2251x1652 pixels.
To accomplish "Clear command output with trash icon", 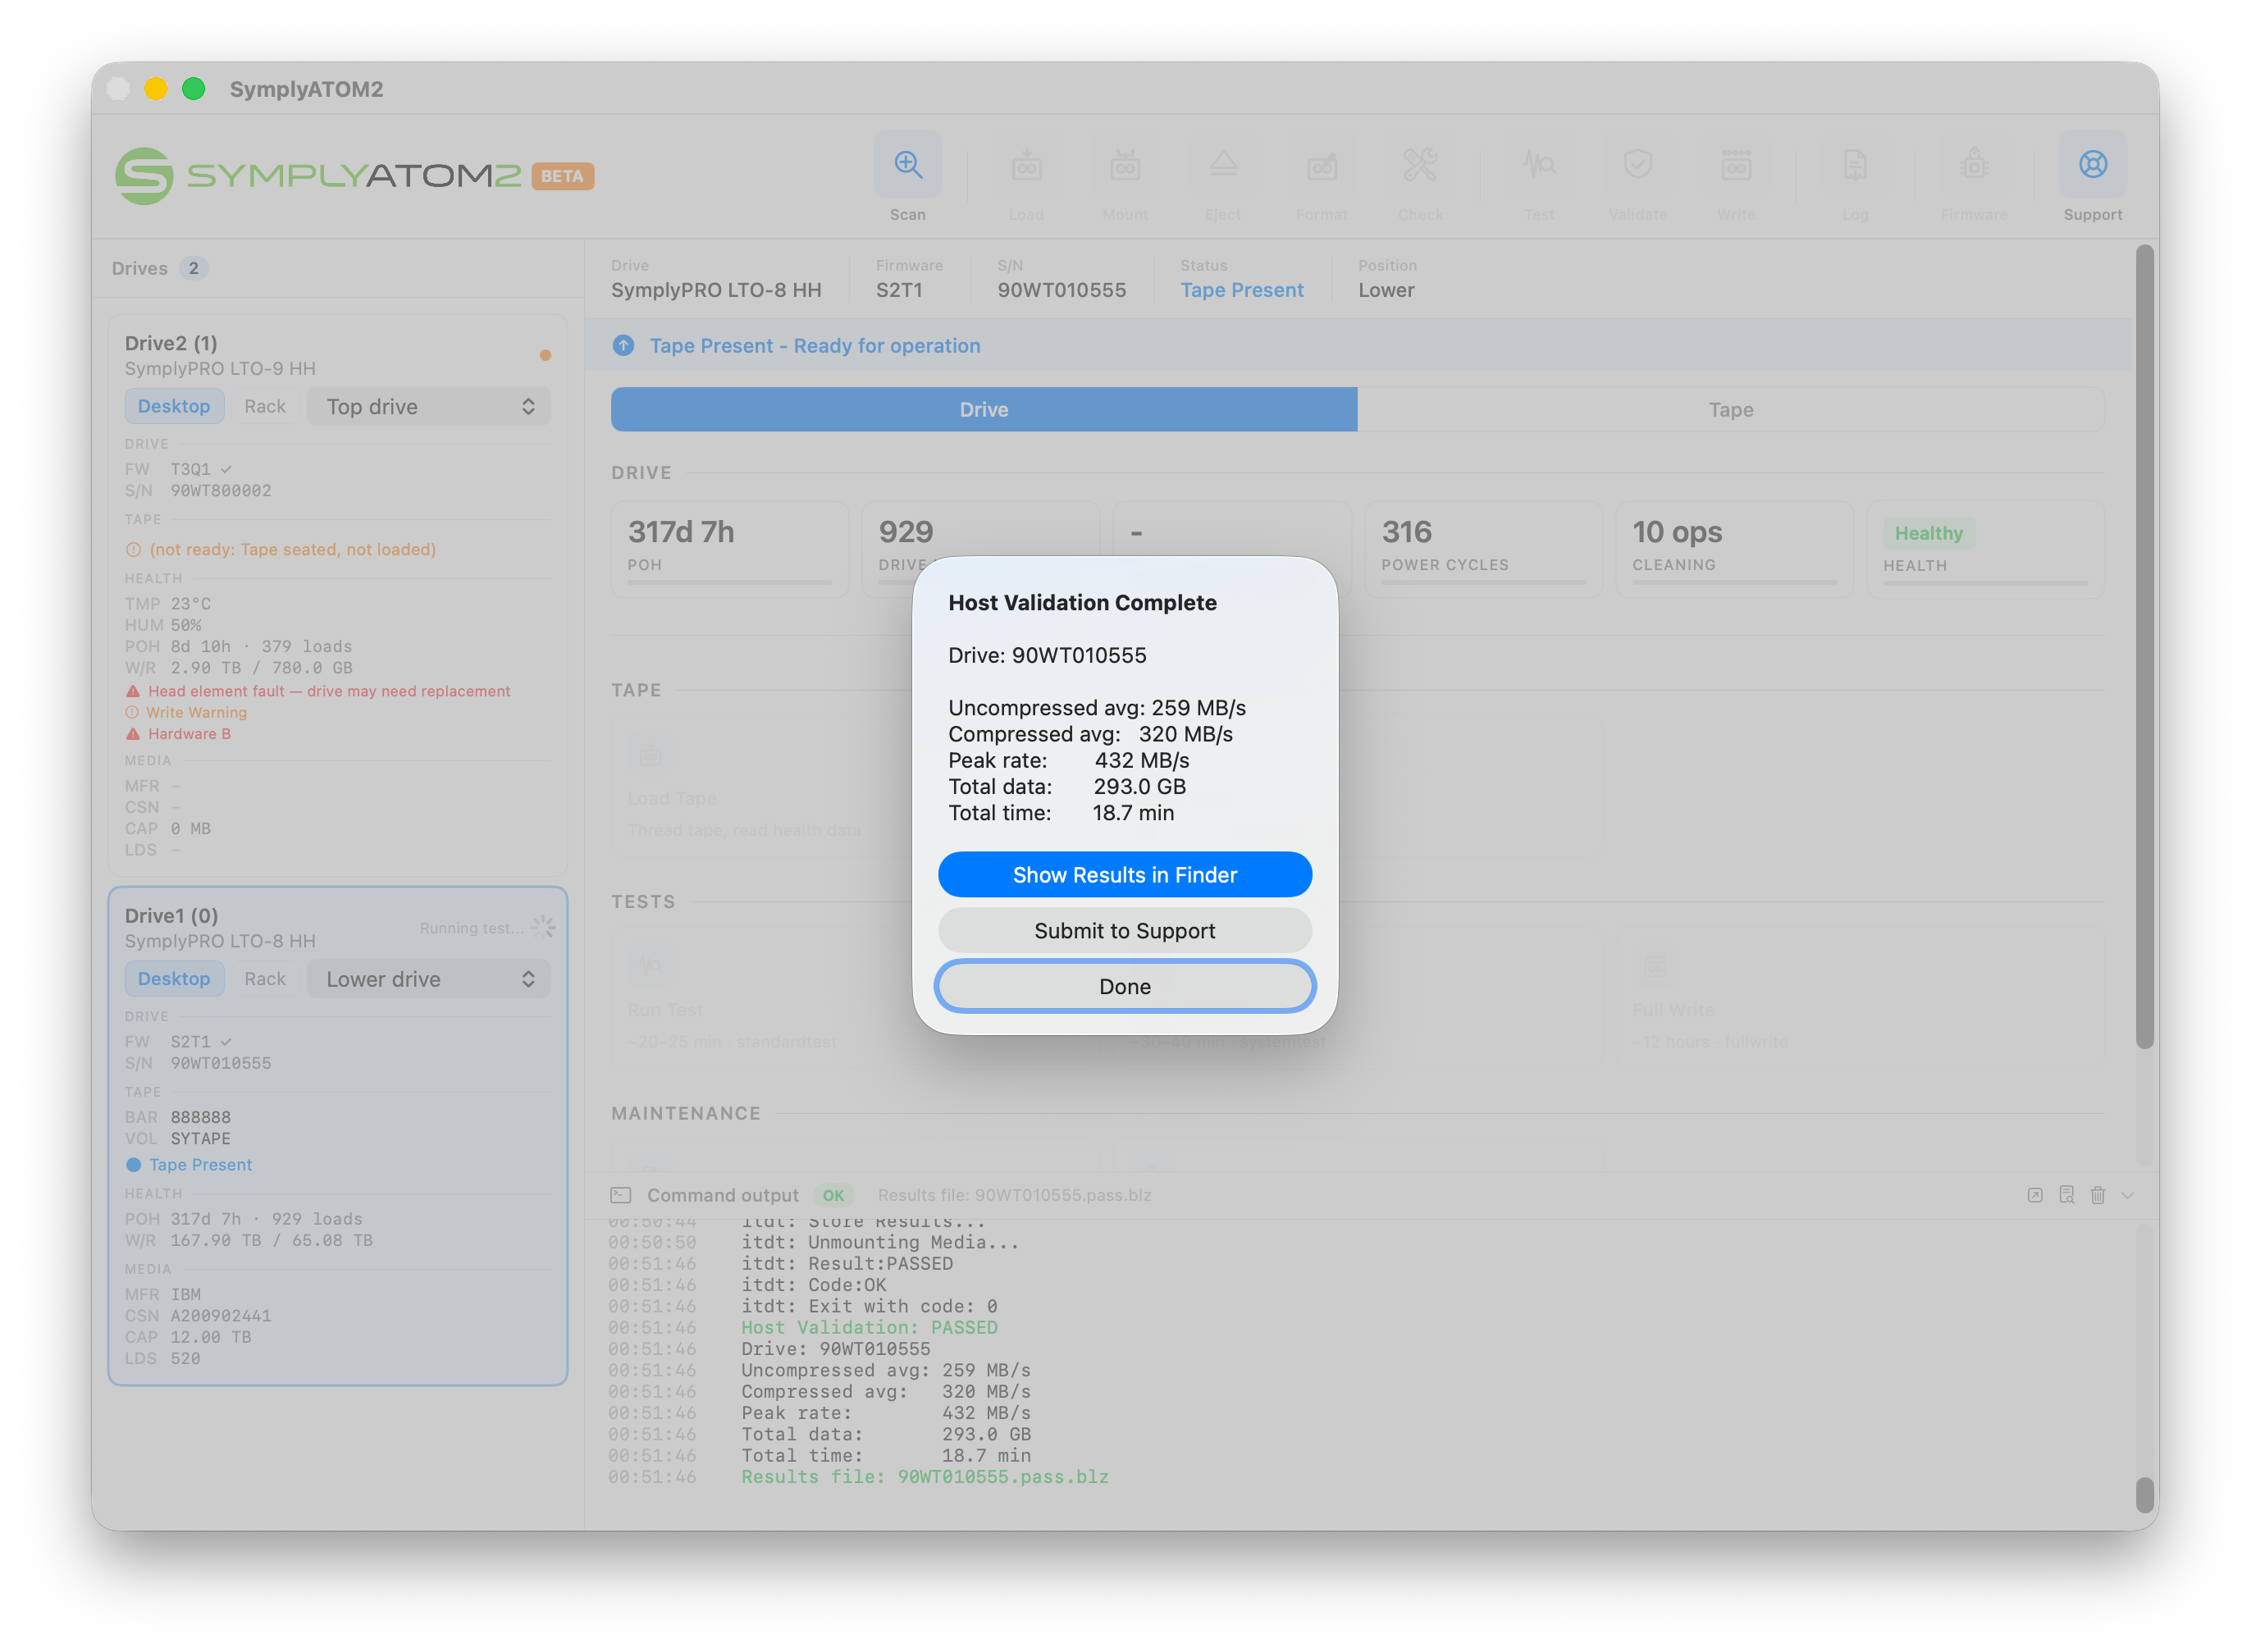I will tap(2098, 1195).
